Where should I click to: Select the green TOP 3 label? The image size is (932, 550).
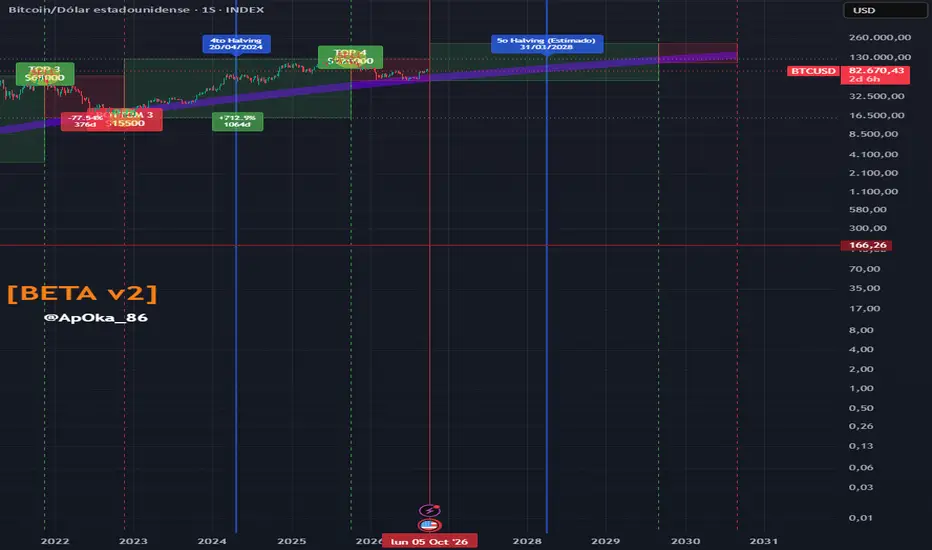[45, 74]
